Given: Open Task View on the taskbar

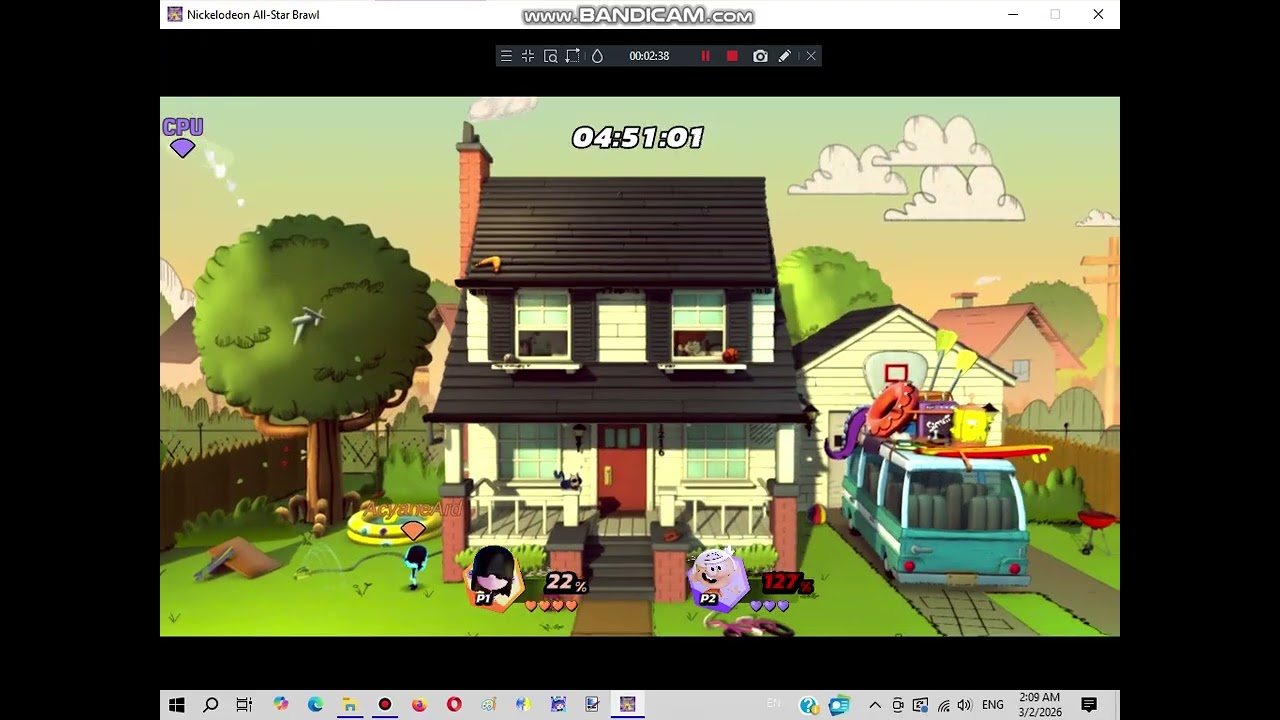Looking at the screenshot, I should [244, 705].
